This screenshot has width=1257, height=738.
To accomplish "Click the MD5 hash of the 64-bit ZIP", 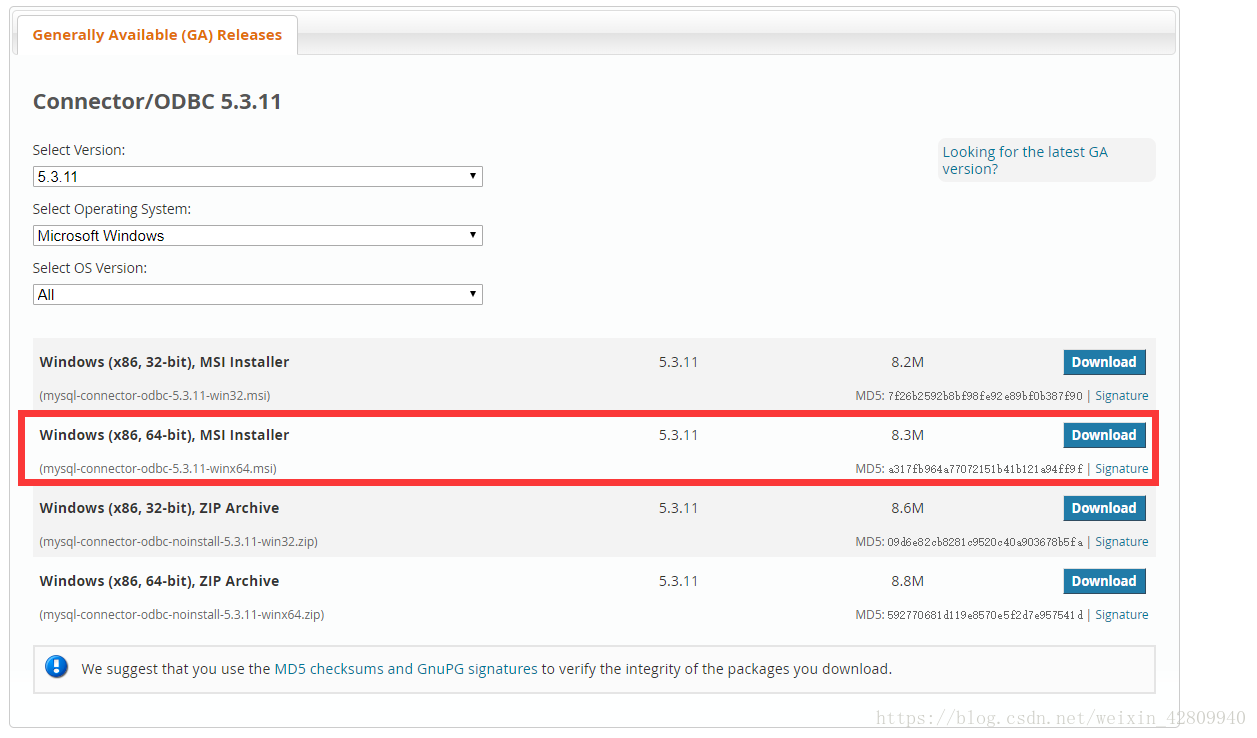I will pos(985,615).
